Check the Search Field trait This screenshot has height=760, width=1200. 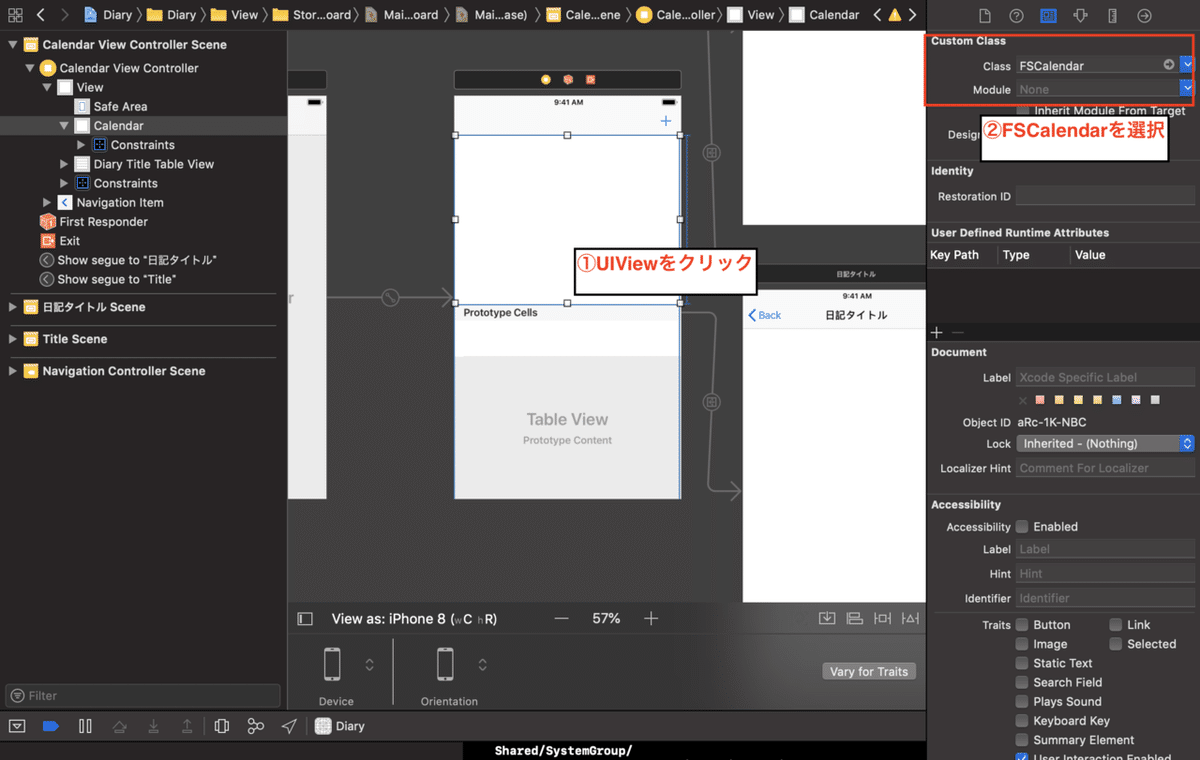1022,682
